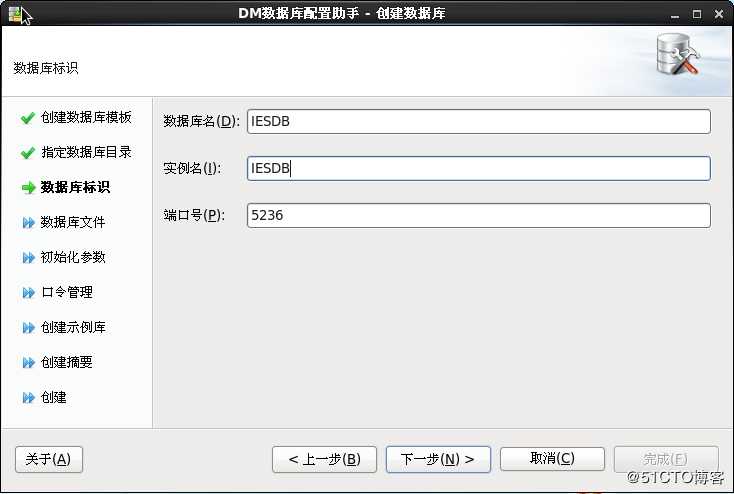The image size is (734, 494).
Task: Cancel the wizard with 取消(C)
Action: 552,459
